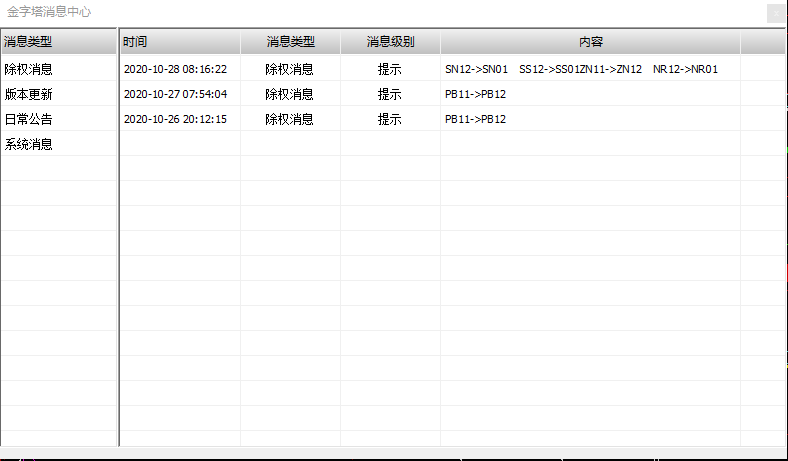The image size is (788, 461).
Task: Select the 2020-10-27 07:54:04 timestamp cell
Action: (175, 94)
